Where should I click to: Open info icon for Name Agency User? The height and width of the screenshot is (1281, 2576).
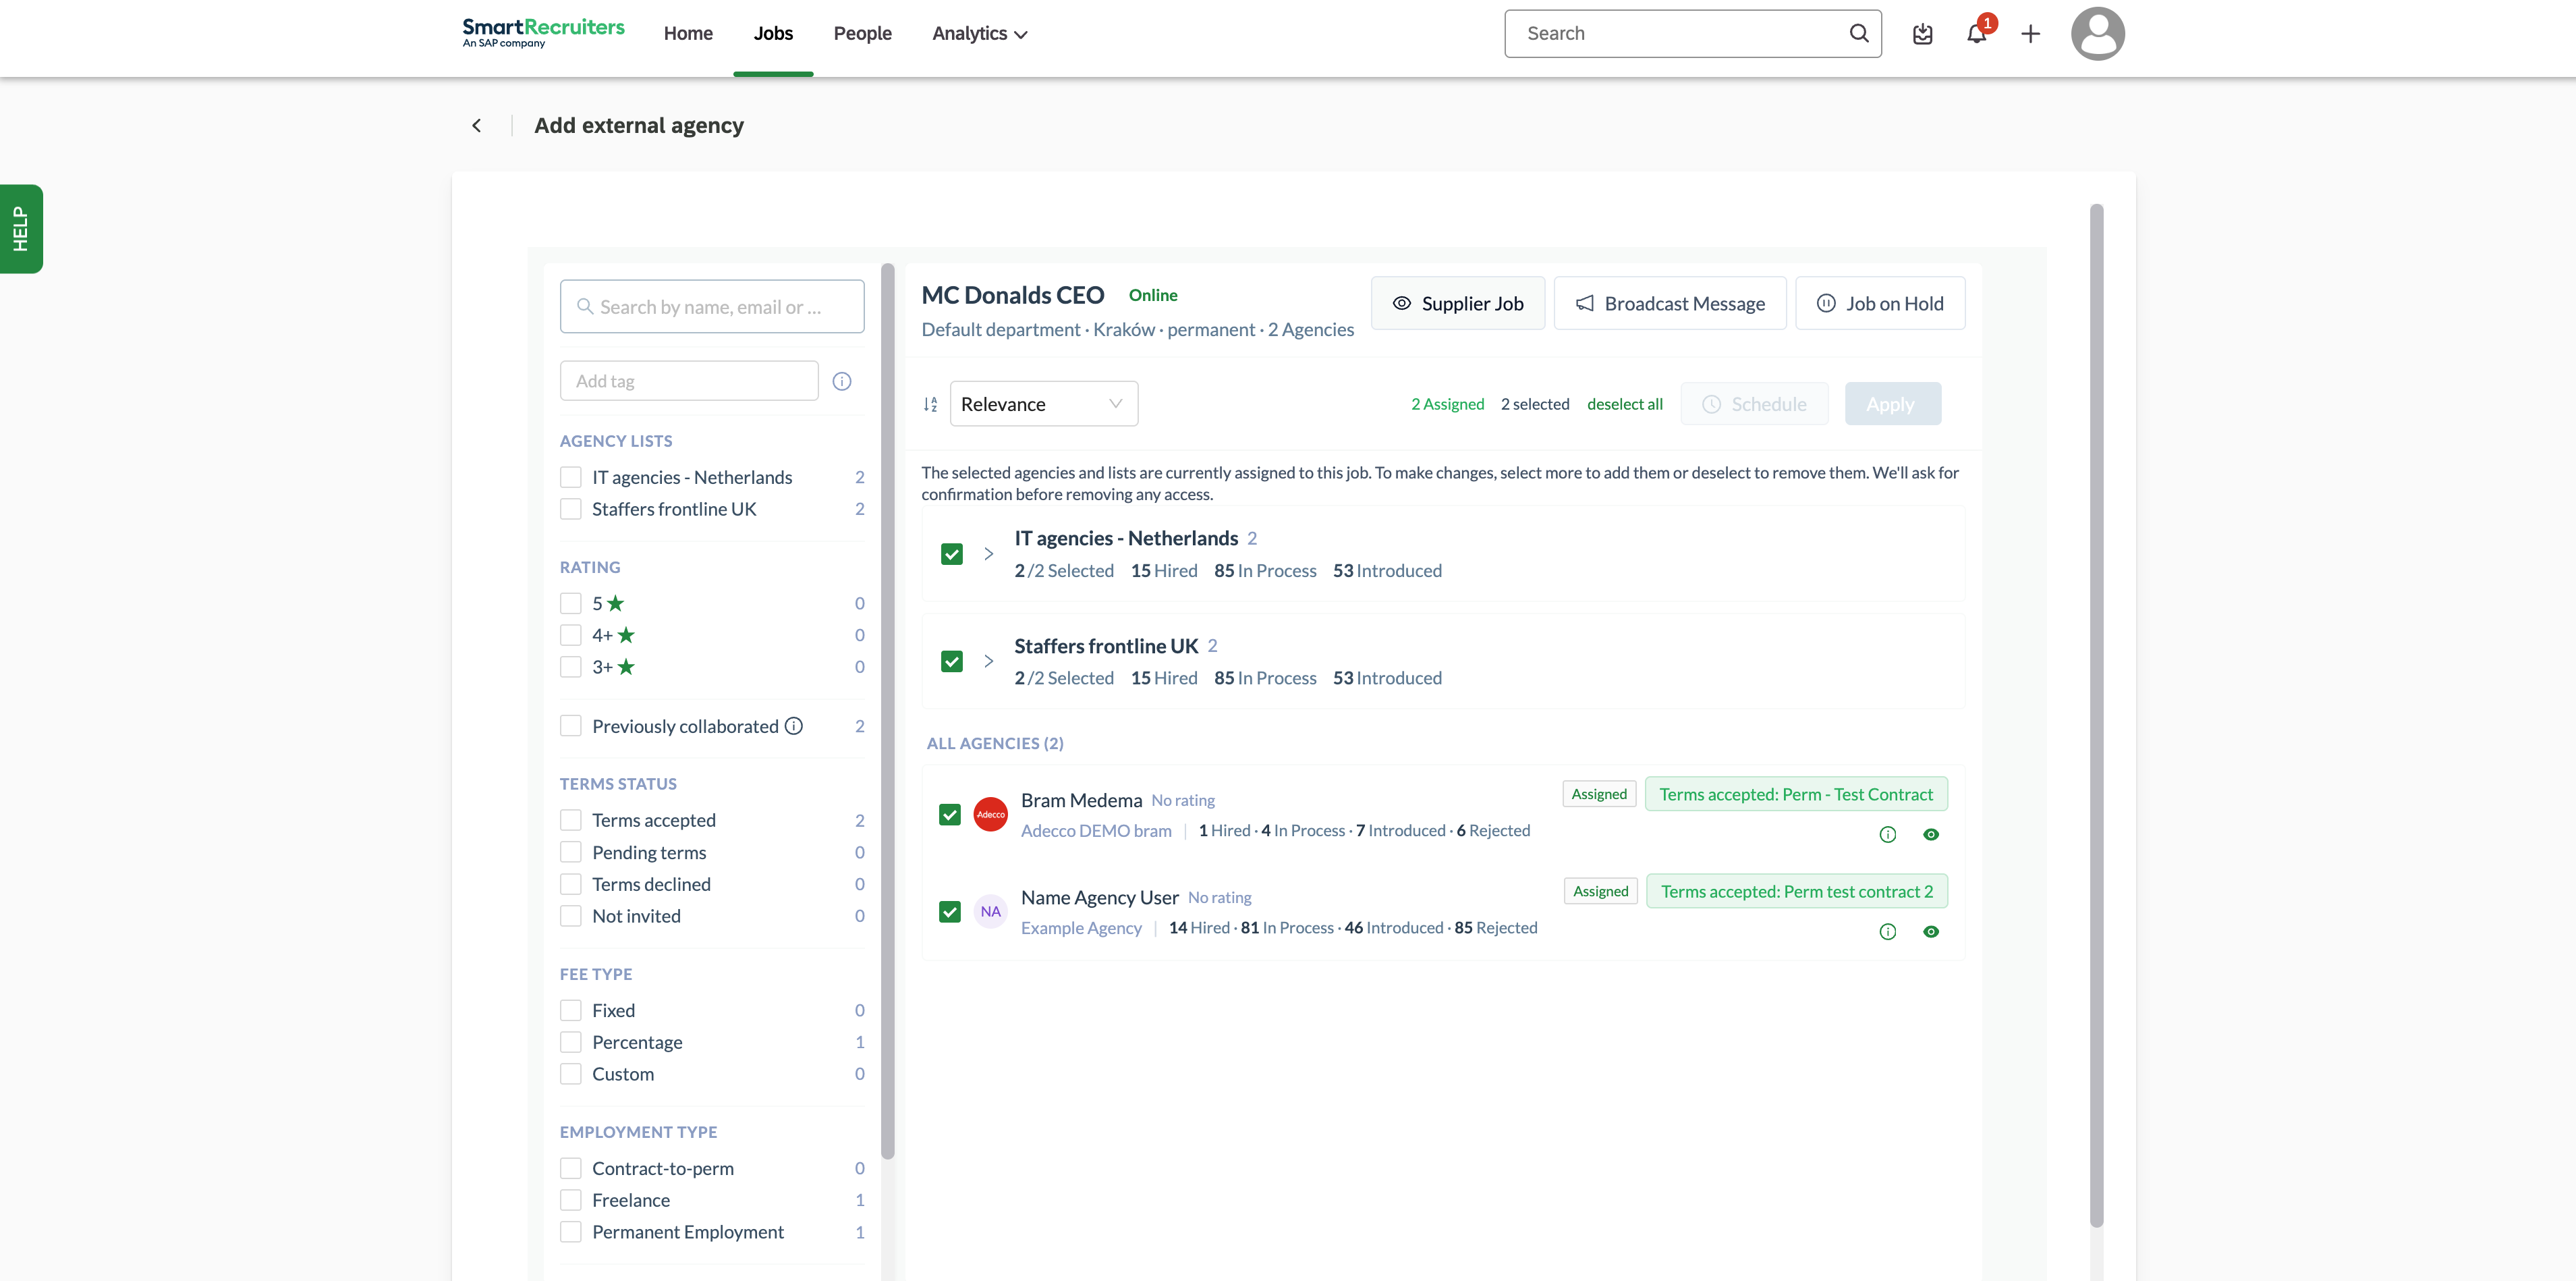point(1887,931)
